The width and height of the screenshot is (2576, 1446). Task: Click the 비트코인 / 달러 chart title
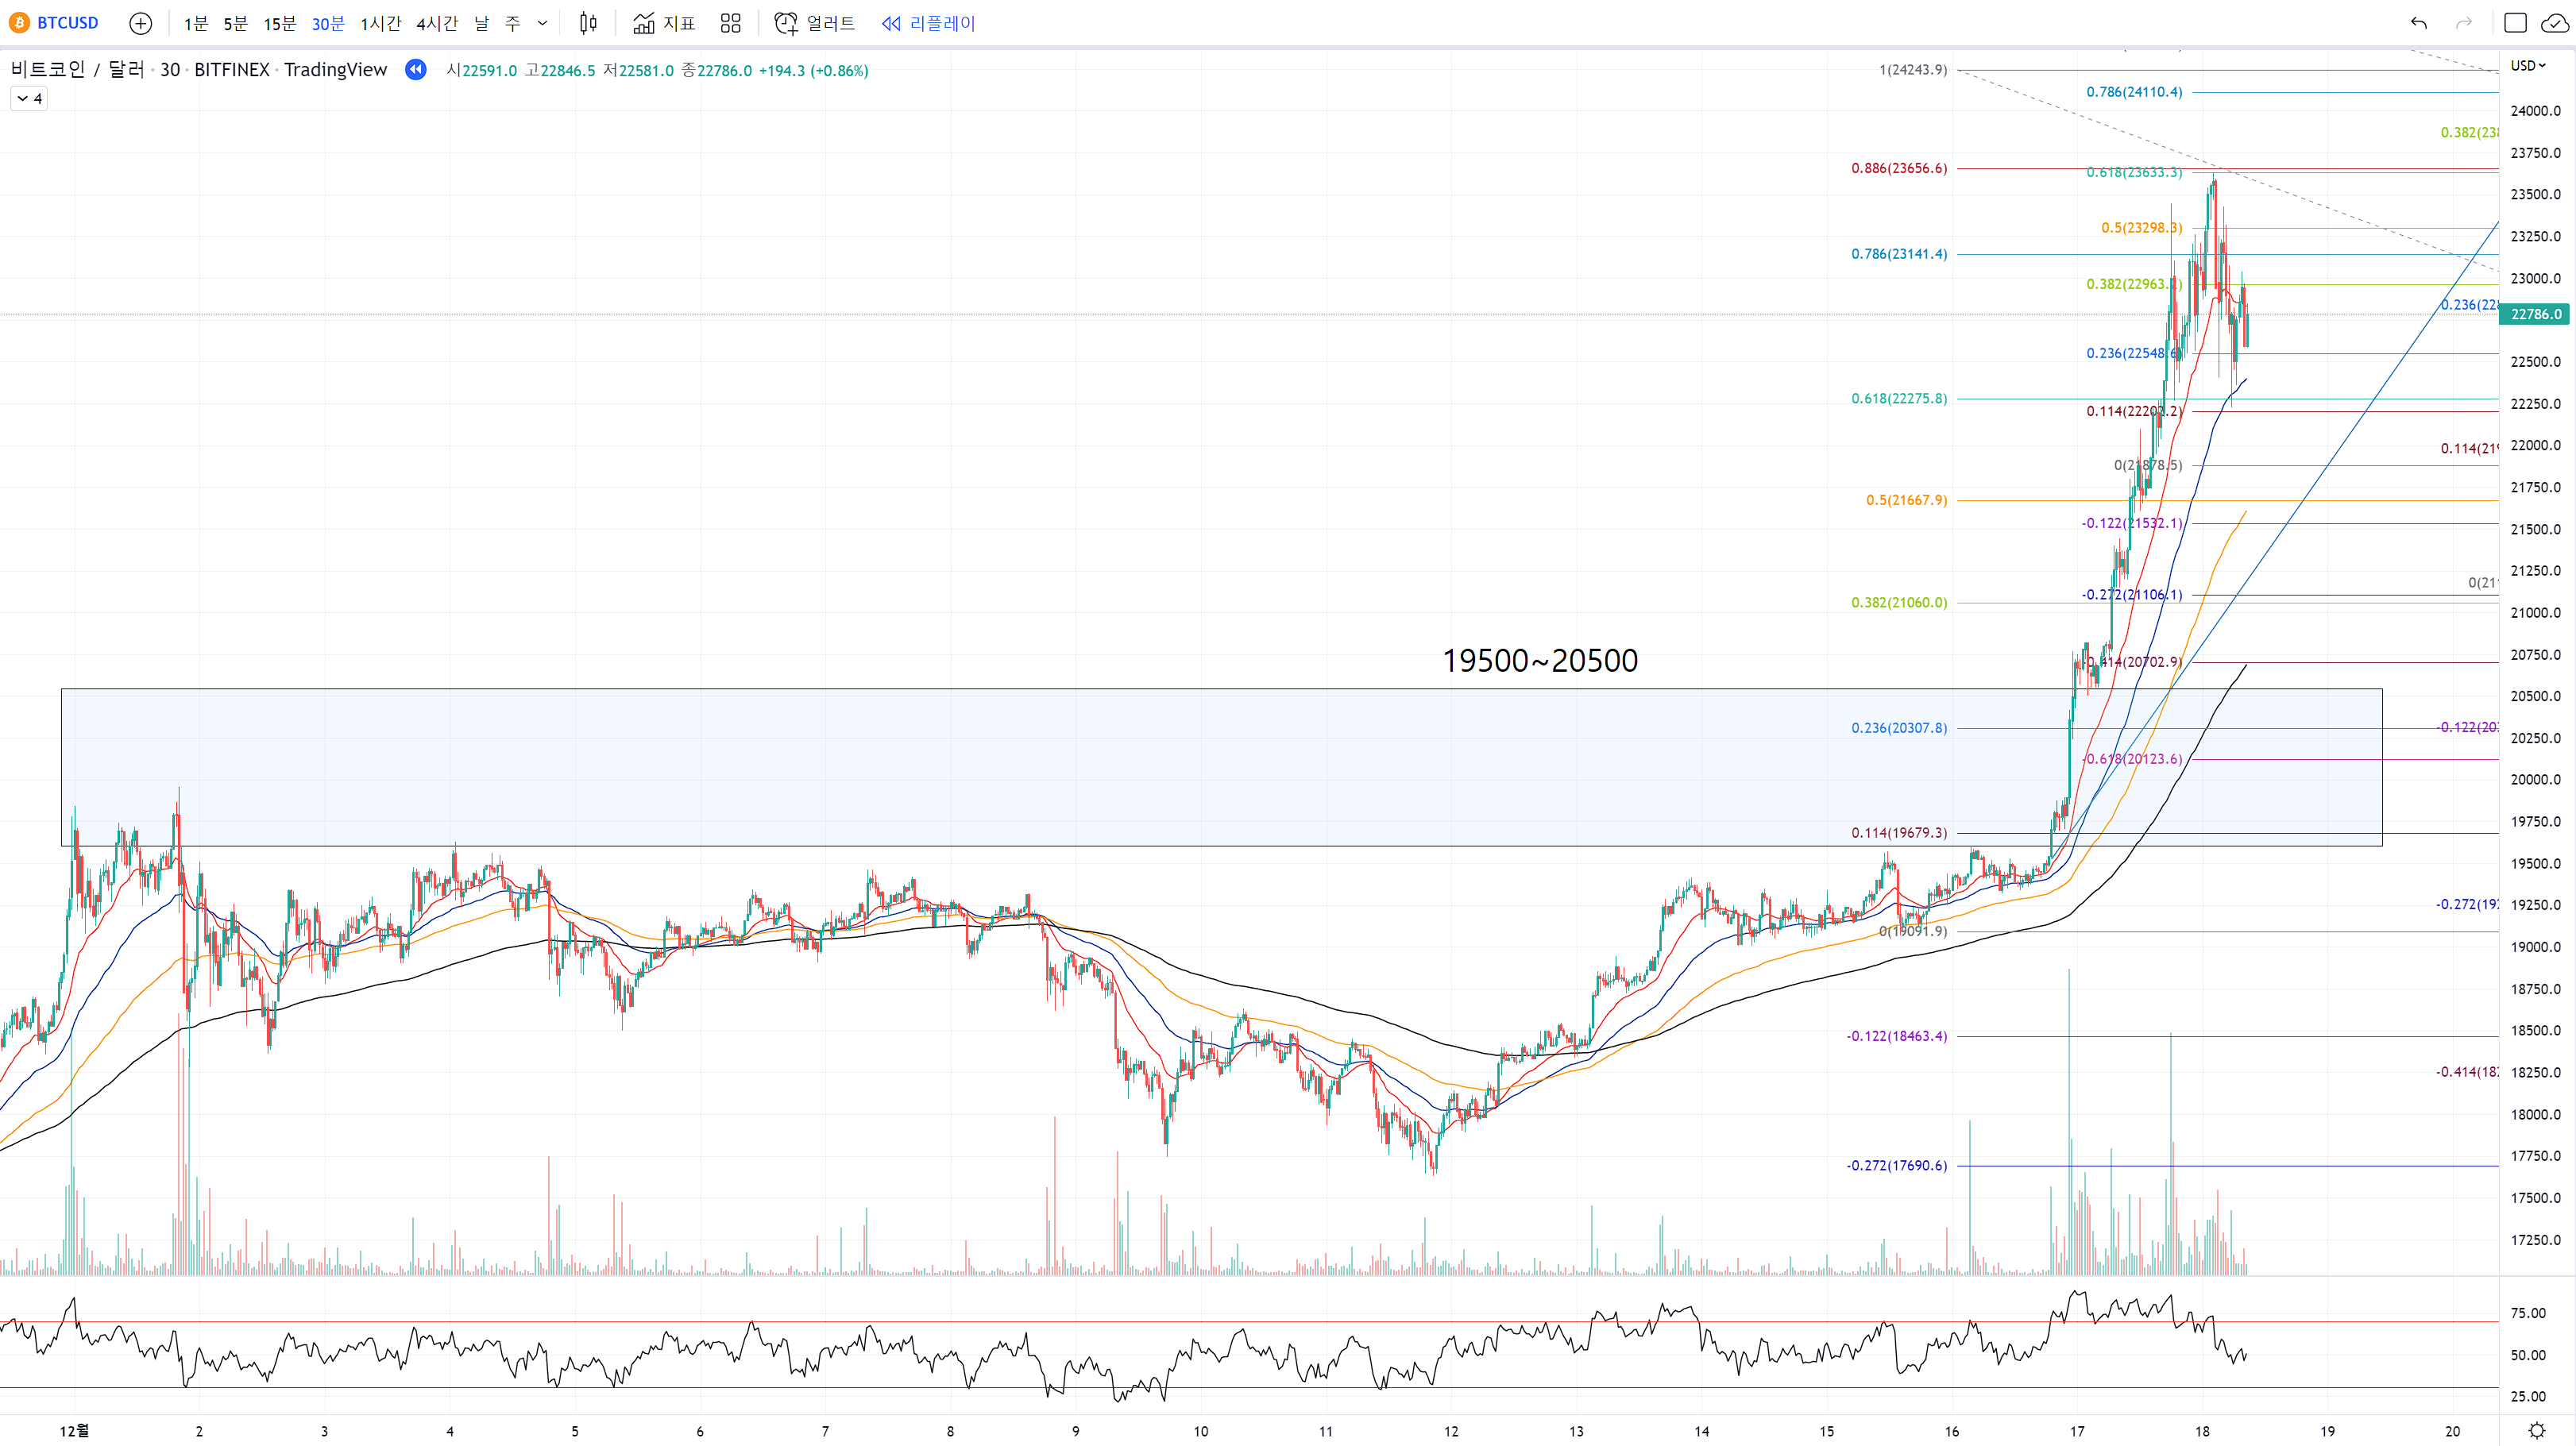[78, 69]
